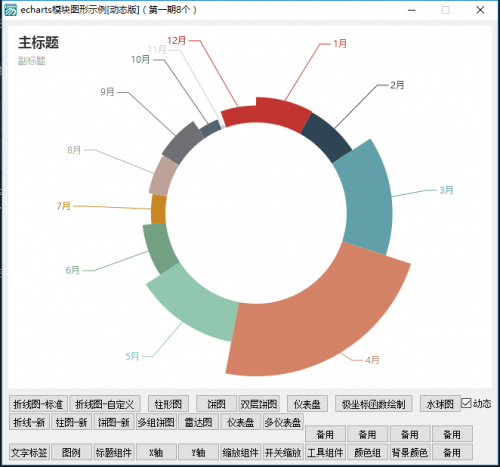Select the 多组饼图 button
500x467 pixels.
156,422
